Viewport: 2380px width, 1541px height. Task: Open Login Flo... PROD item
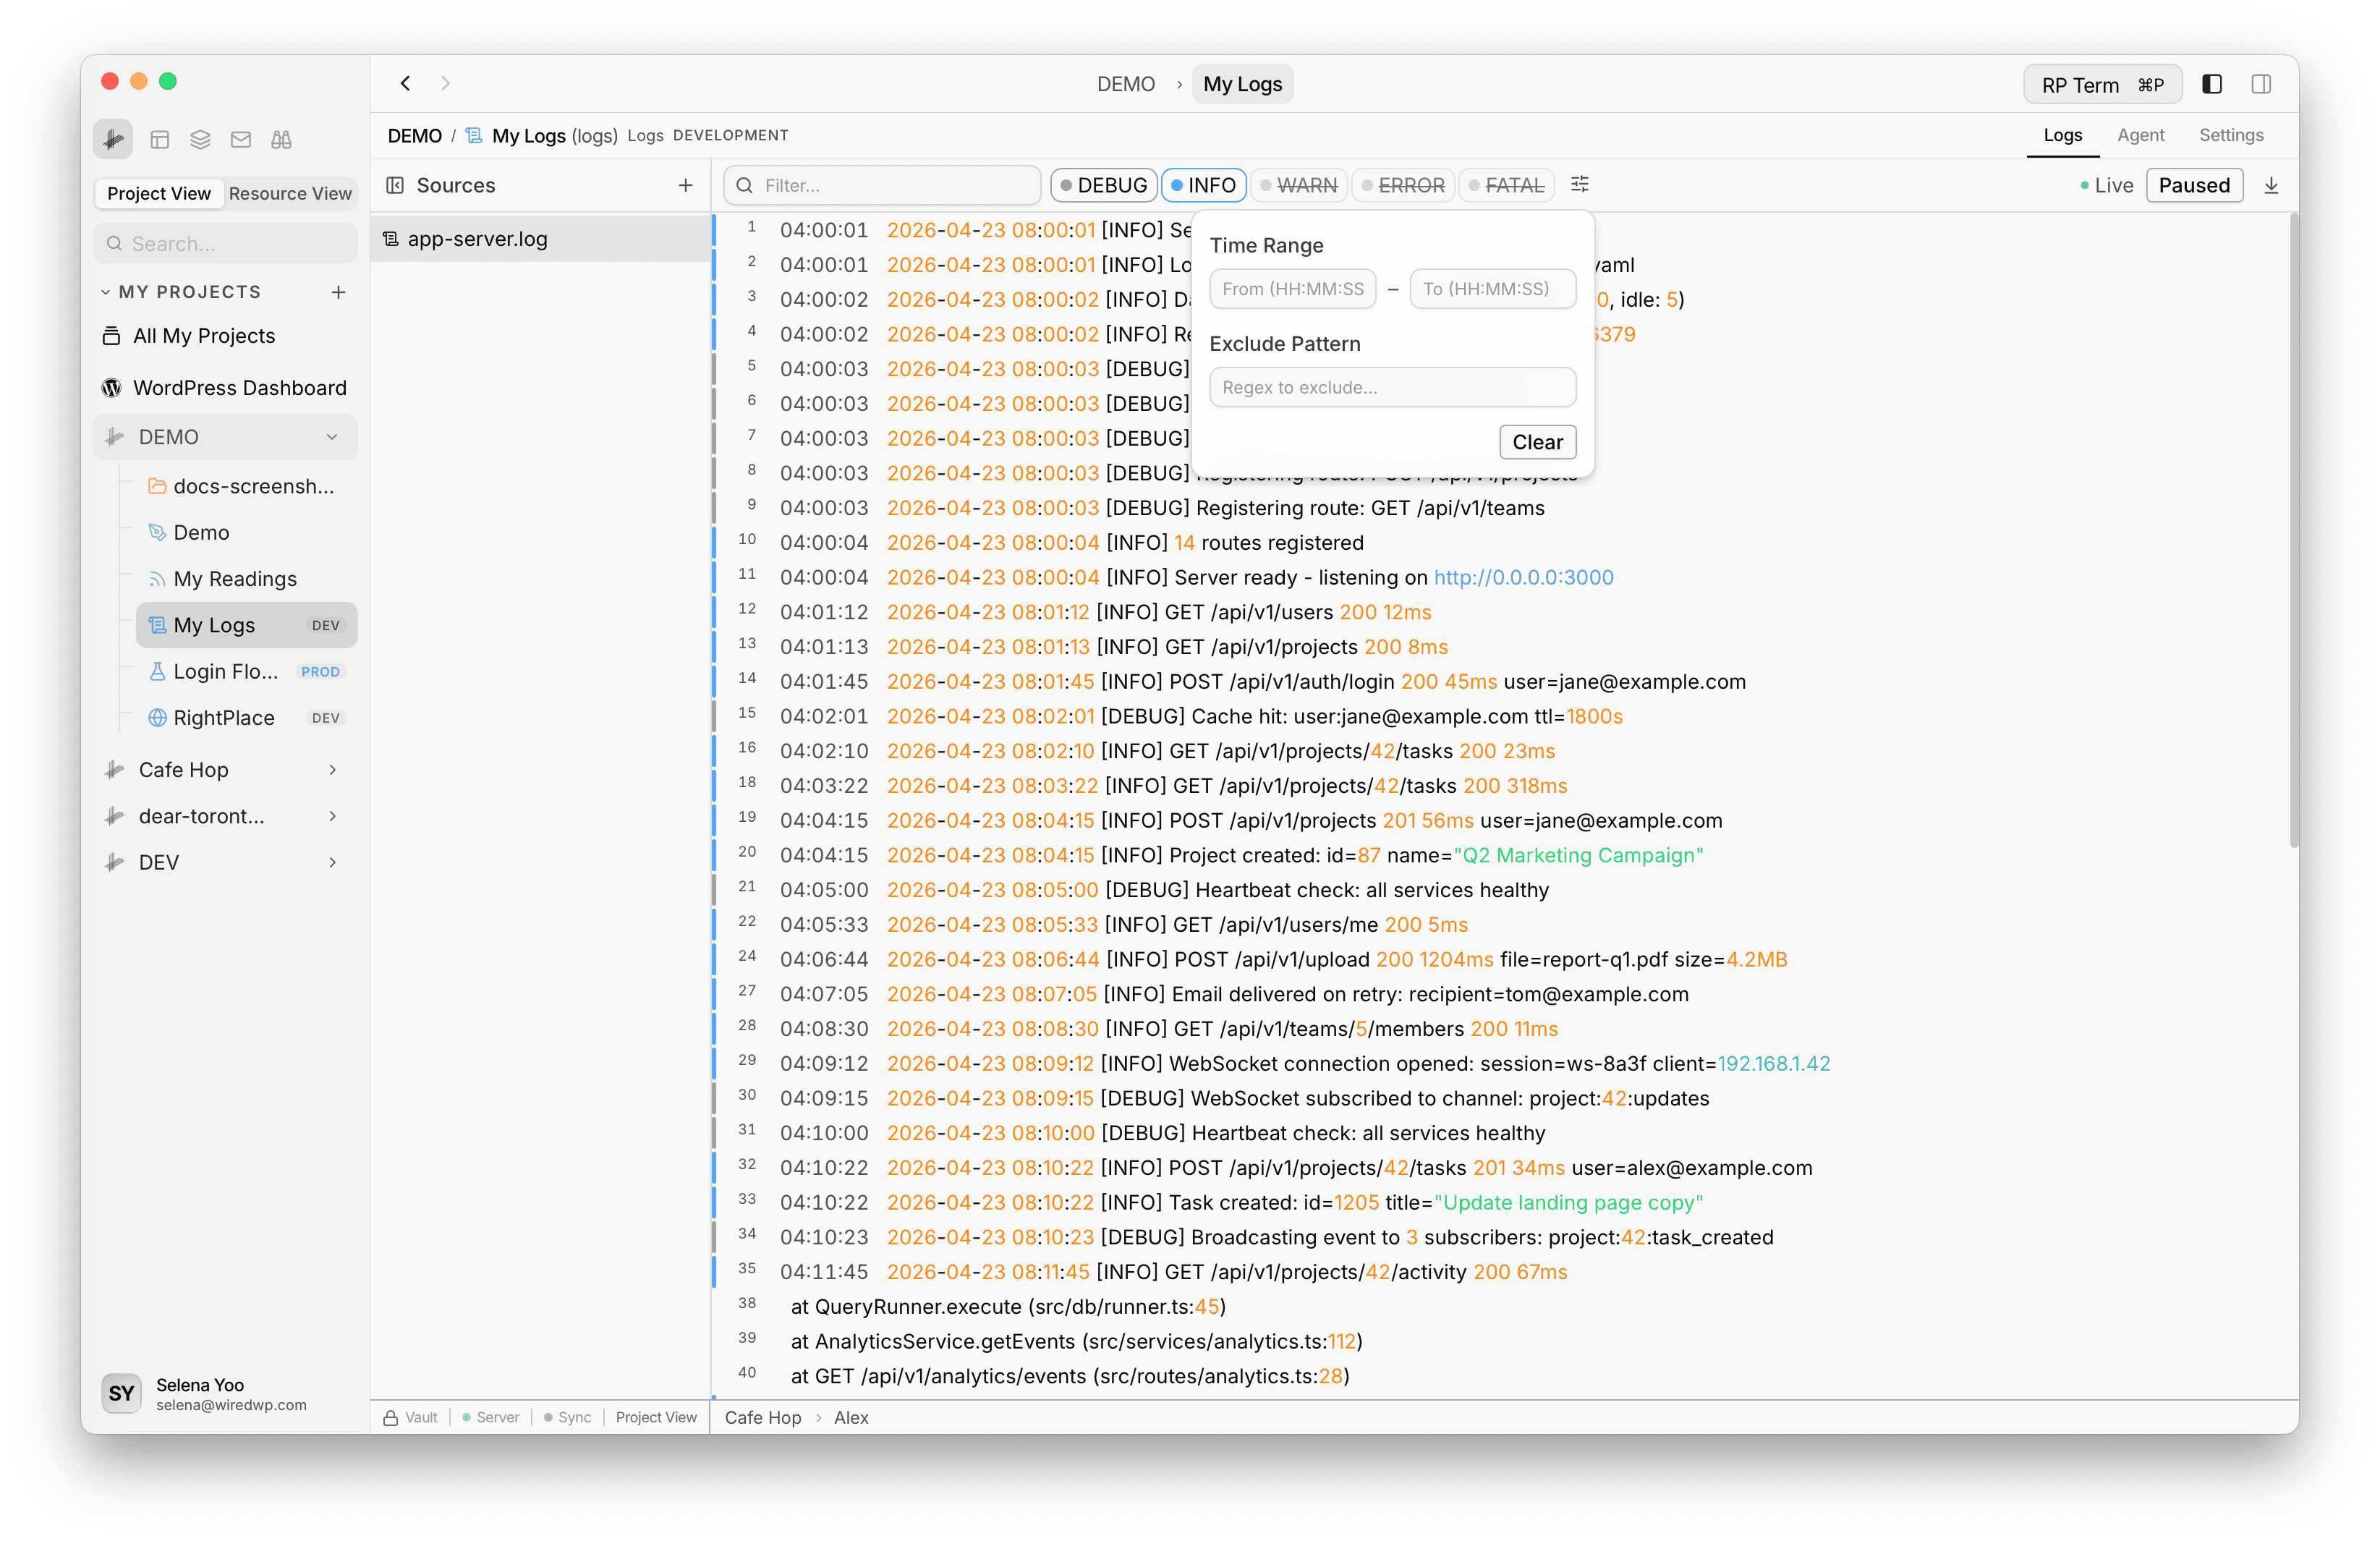click(246, 671)
